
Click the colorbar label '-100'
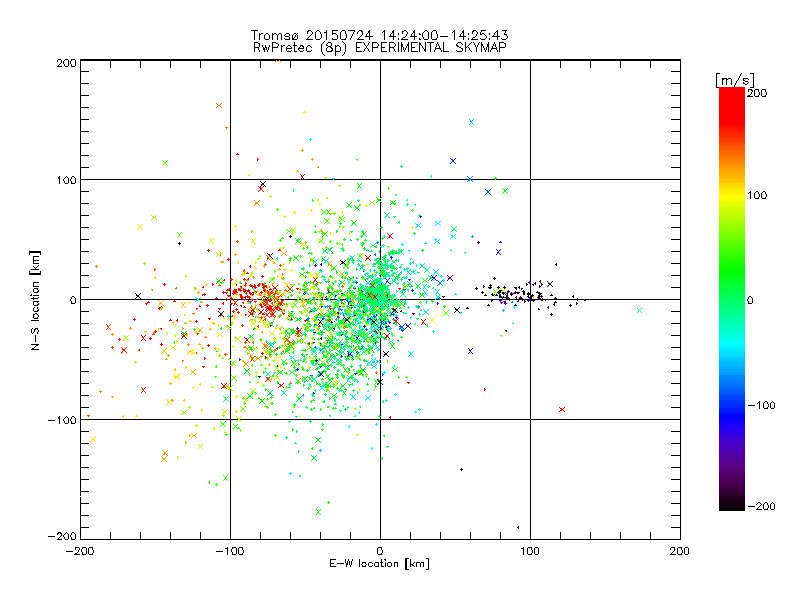761,406
